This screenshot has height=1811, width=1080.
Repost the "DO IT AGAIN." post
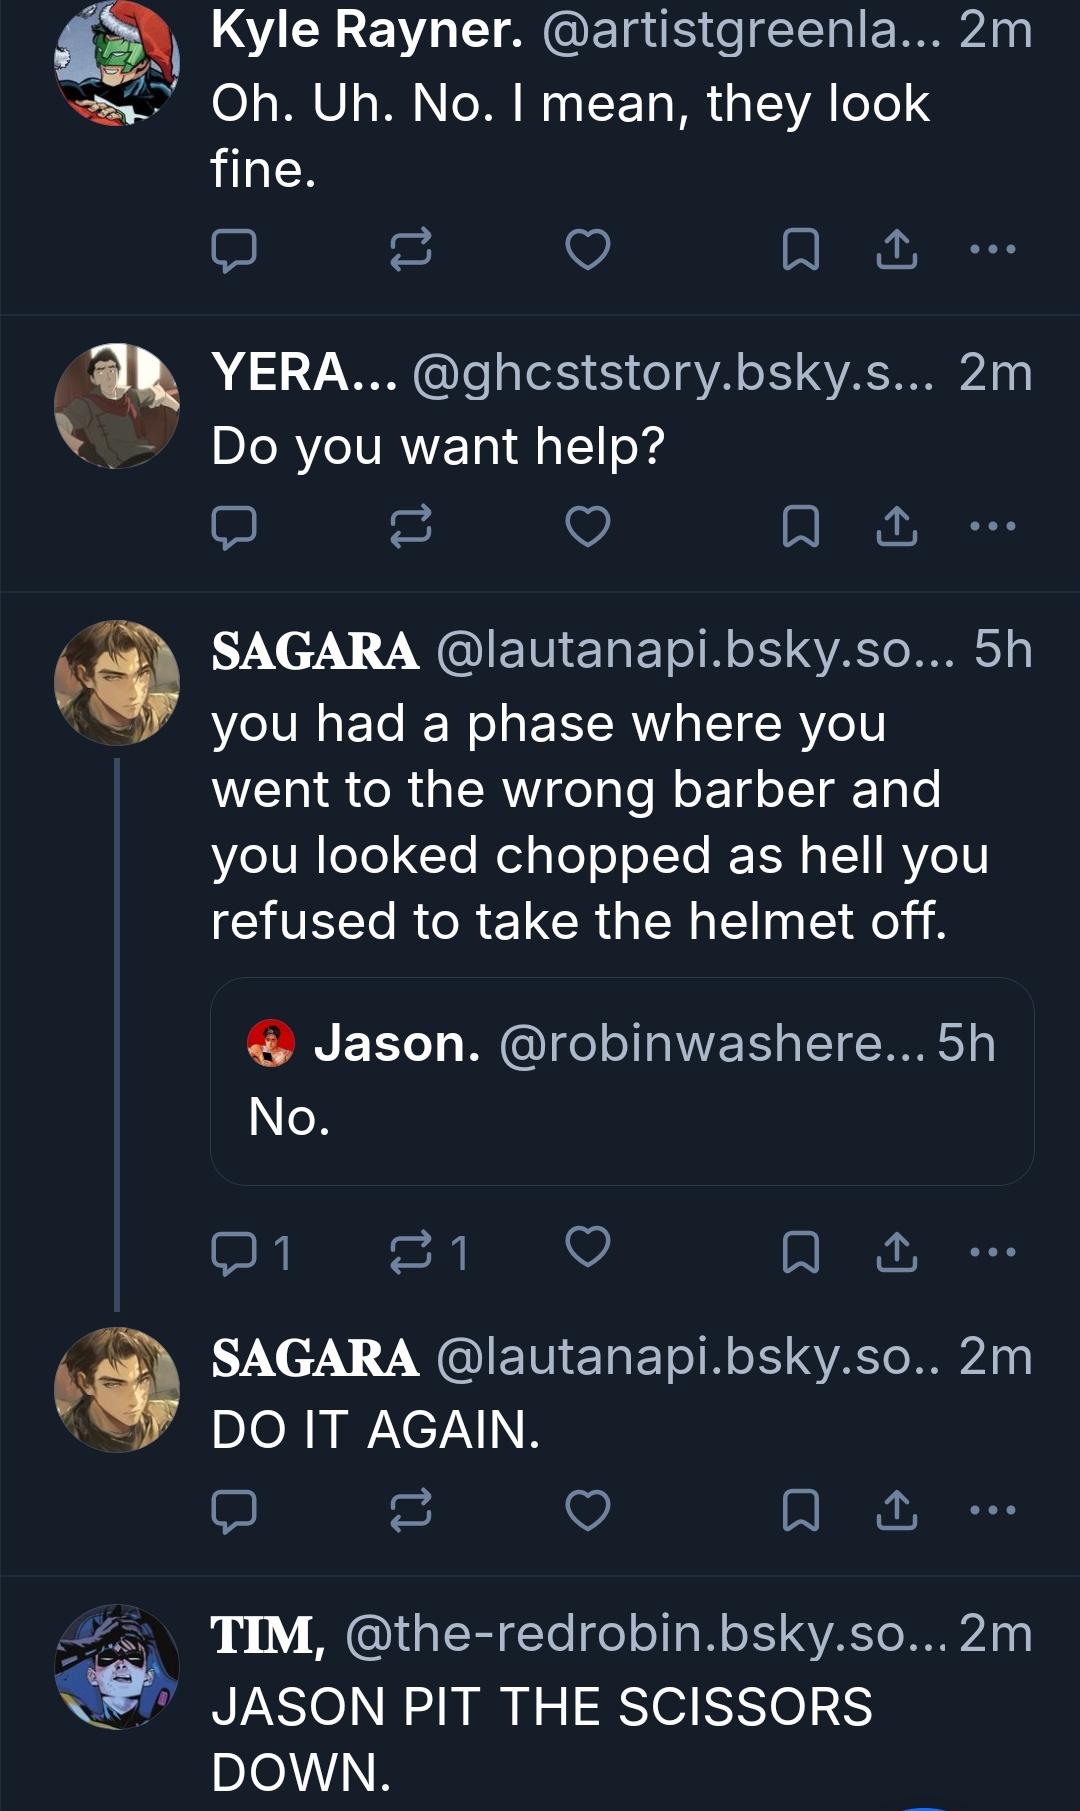(x=410, y=1510)
